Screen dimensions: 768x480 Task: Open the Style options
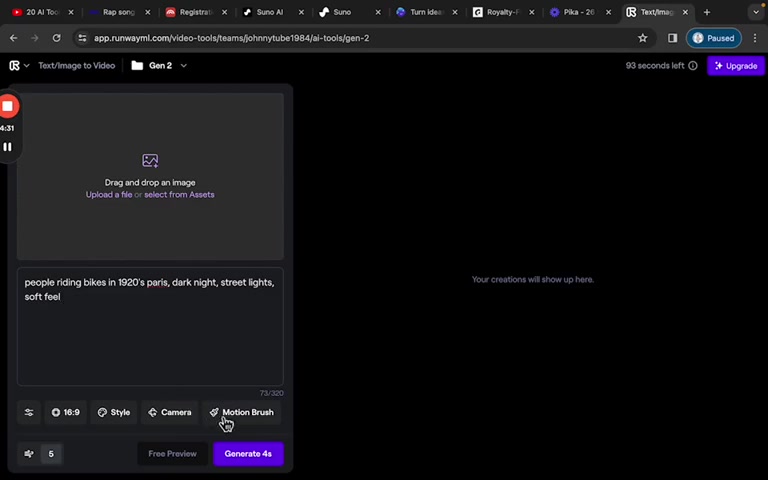(114, 412)
